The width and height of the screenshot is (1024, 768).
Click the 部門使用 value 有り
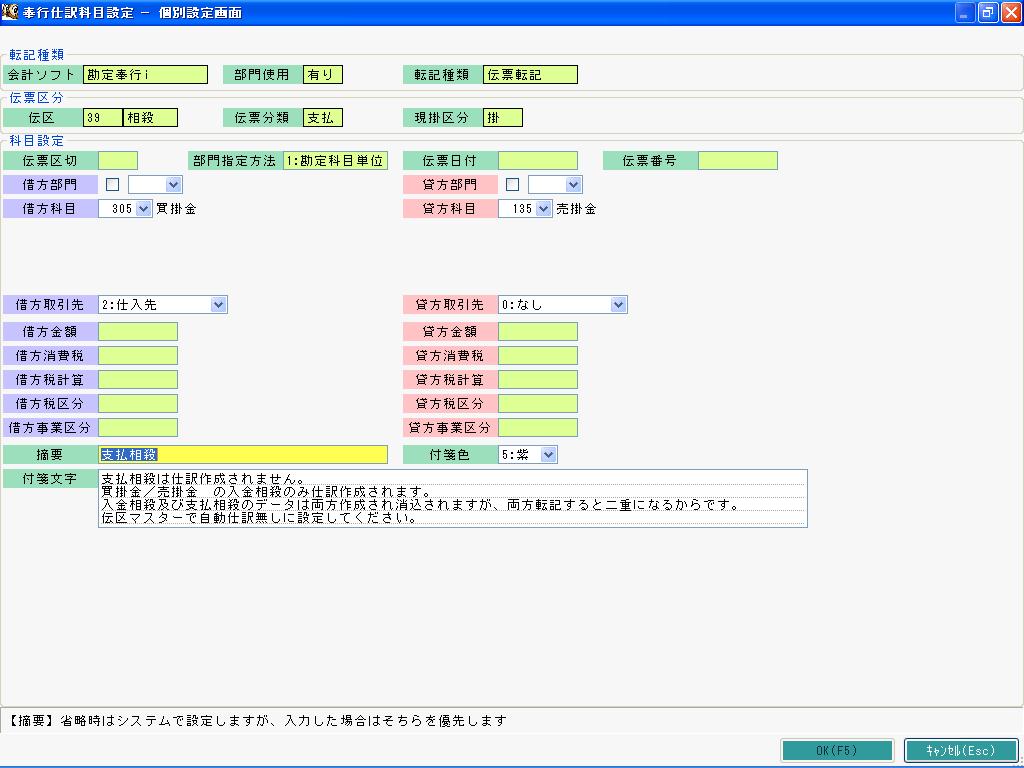pos(323,74)
